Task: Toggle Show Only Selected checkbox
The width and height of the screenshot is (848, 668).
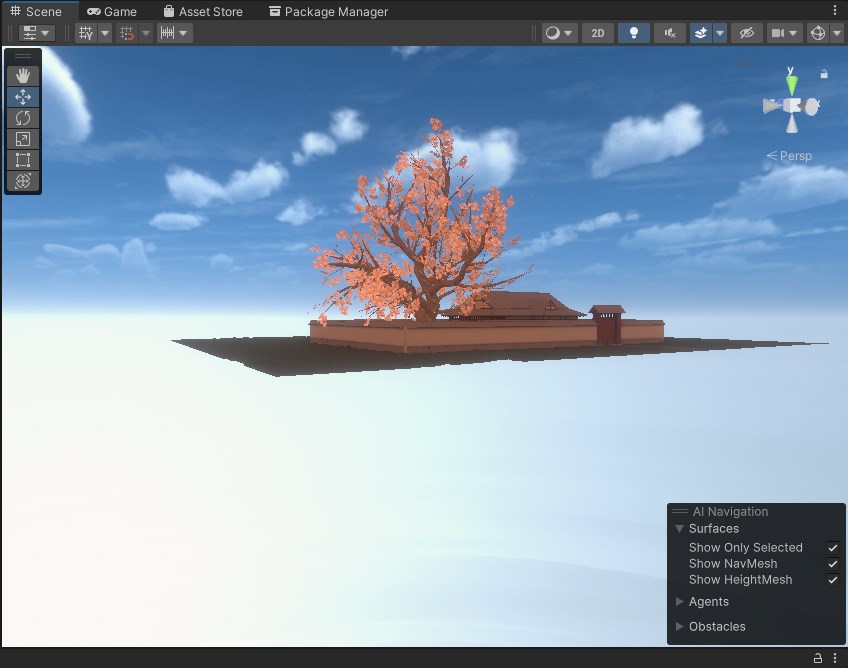Action: [833, 548]
